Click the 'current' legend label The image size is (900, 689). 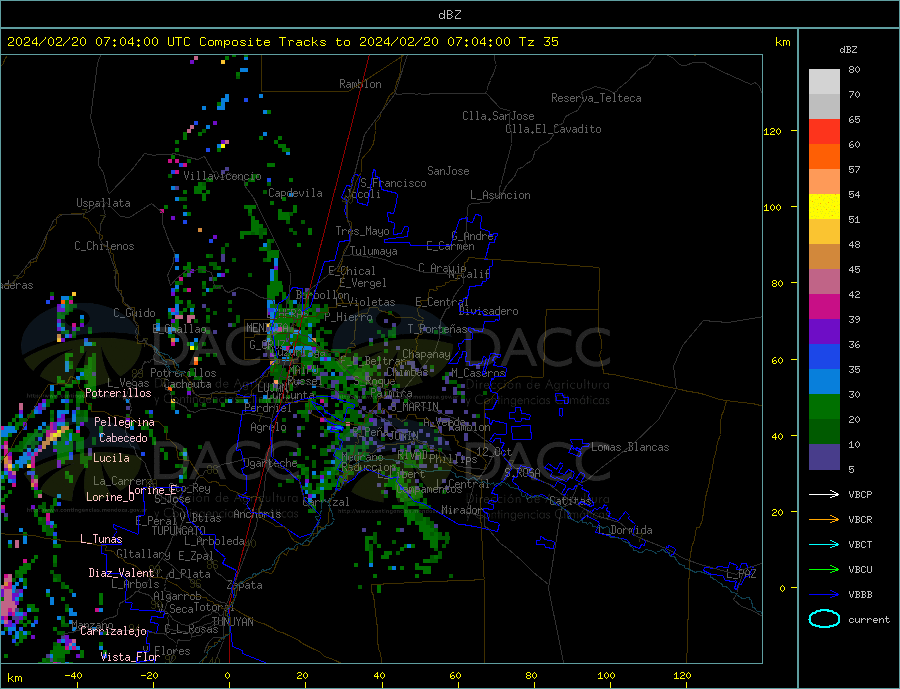click(x=869, y=620)
